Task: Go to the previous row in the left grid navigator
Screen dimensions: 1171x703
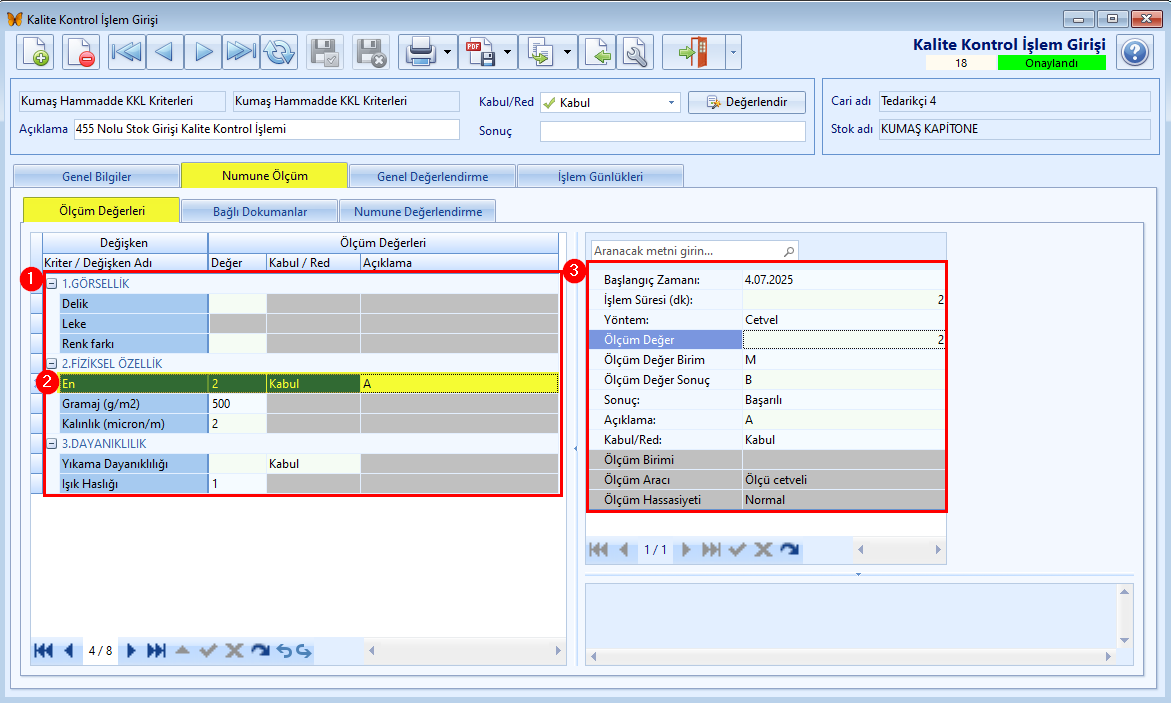Action: (69, 651)
